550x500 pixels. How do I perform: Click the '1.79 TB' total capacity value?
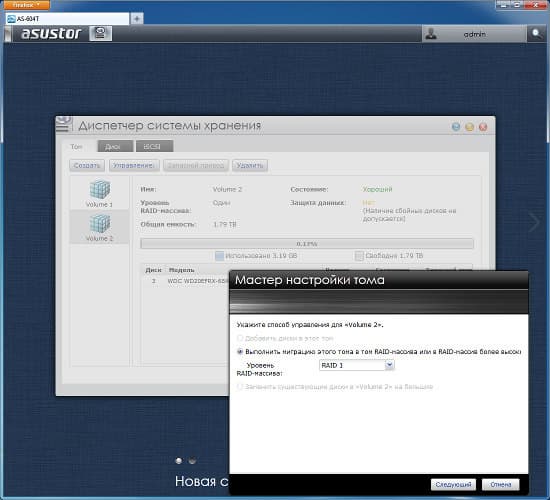[x=225, y=224]
